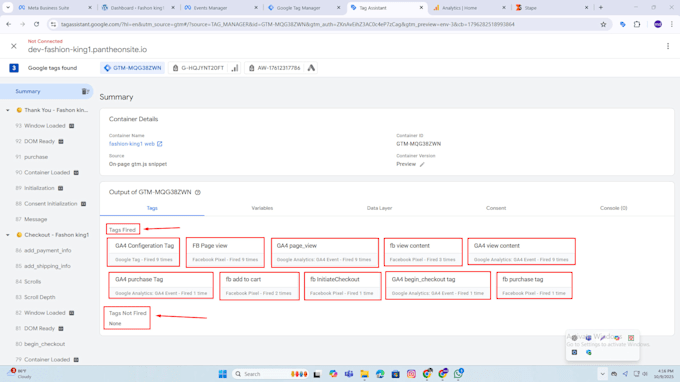Switch to the Consent tab
This screenshot has width=680, height=382.
coord(496,208)
